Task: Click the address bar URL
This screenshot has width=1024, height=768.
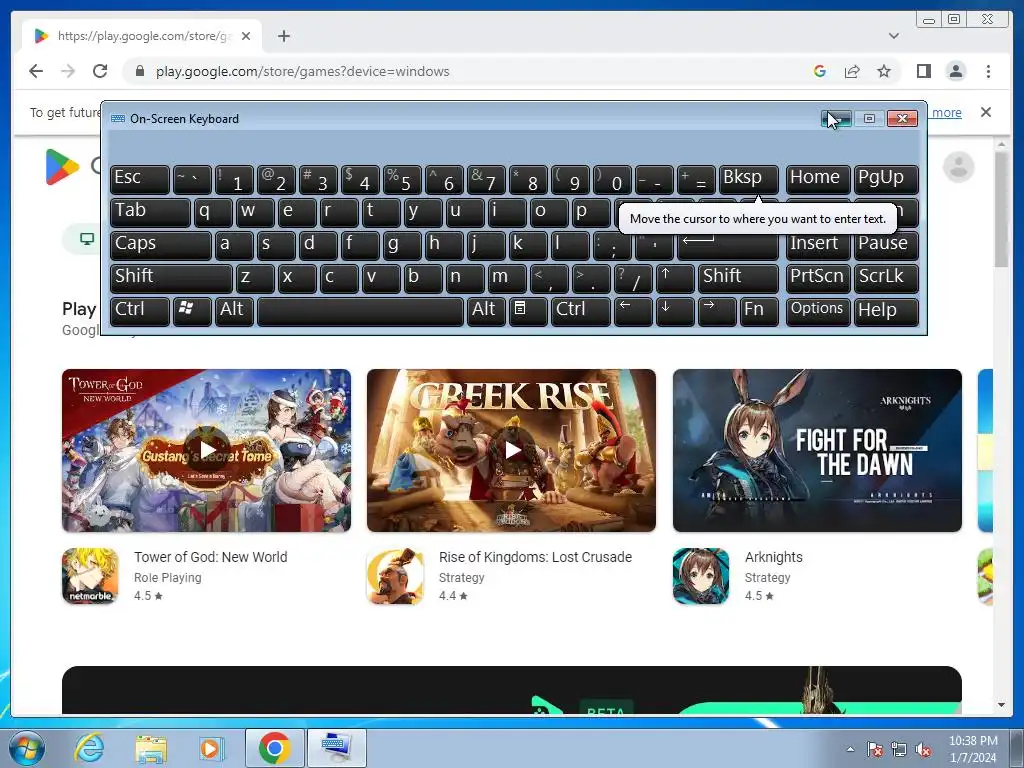Action: [x=302, y=71]
